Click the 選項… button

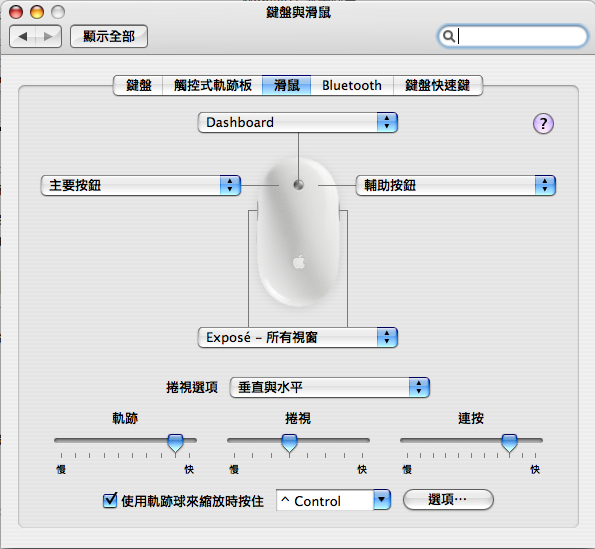(x=448, y=500)
